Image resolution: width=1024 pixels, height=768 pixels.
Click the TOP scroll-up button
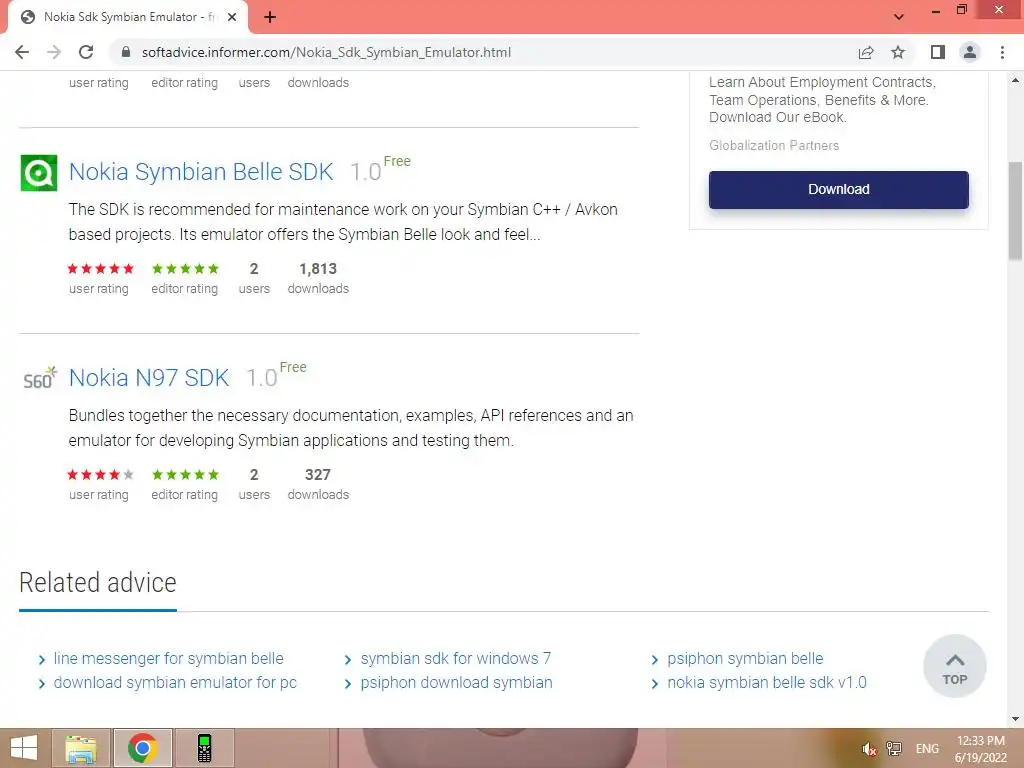[954, 666]
